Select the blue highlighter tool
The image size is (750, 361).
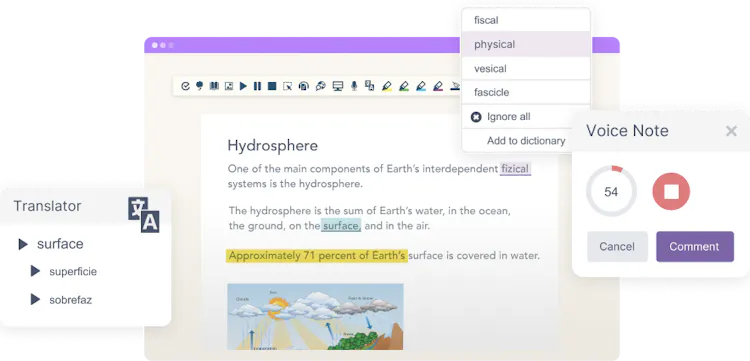pyautogui.click(x=421, y=86)
